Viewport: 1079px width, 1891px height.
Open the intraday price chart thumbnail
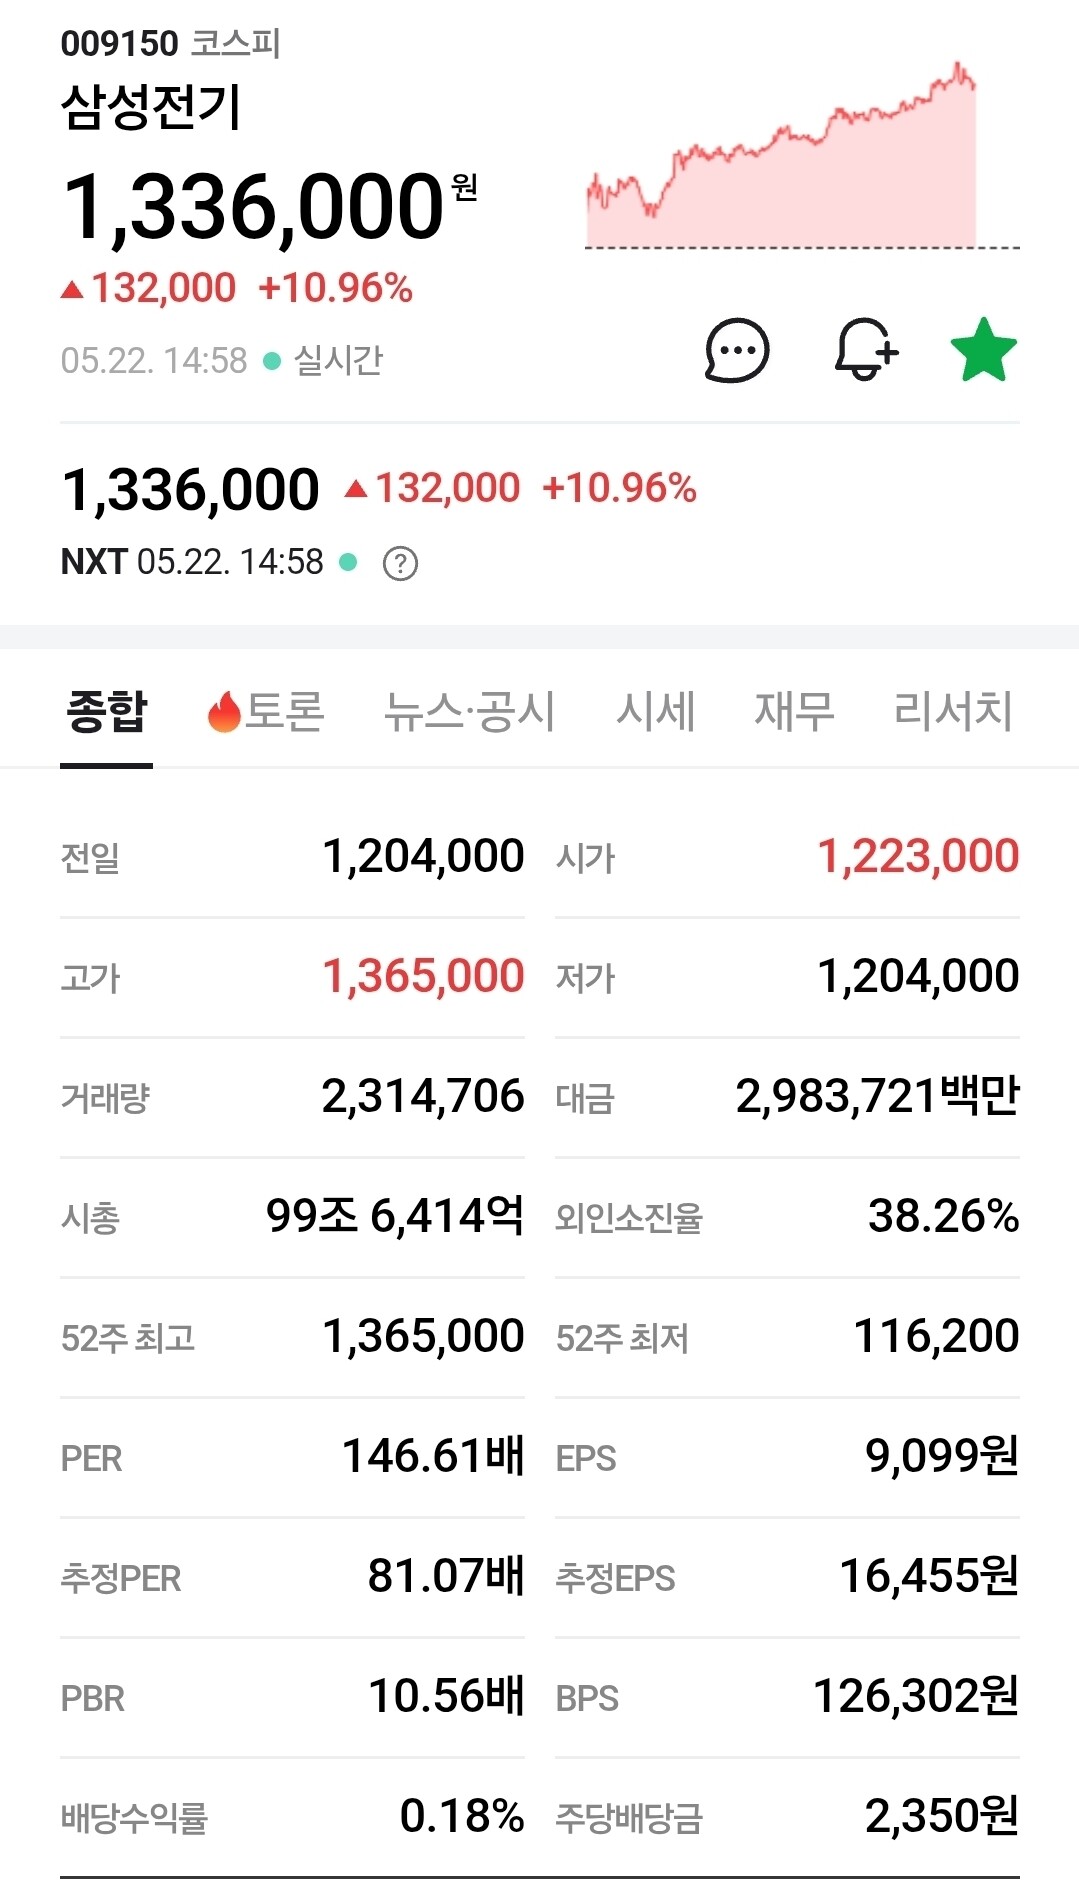point(802,155)
